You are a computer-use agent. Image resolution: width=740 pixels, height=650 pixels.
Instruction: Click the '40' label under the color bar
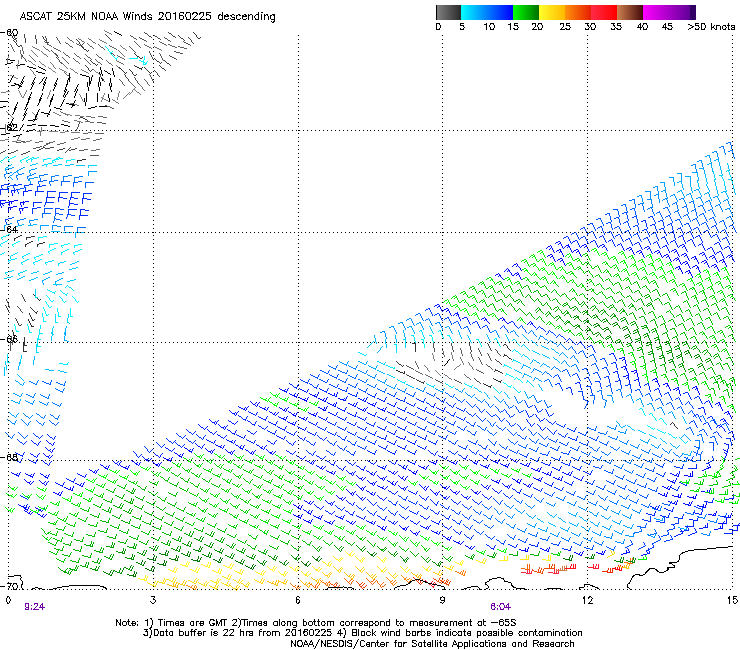click(x=642, y=27)
